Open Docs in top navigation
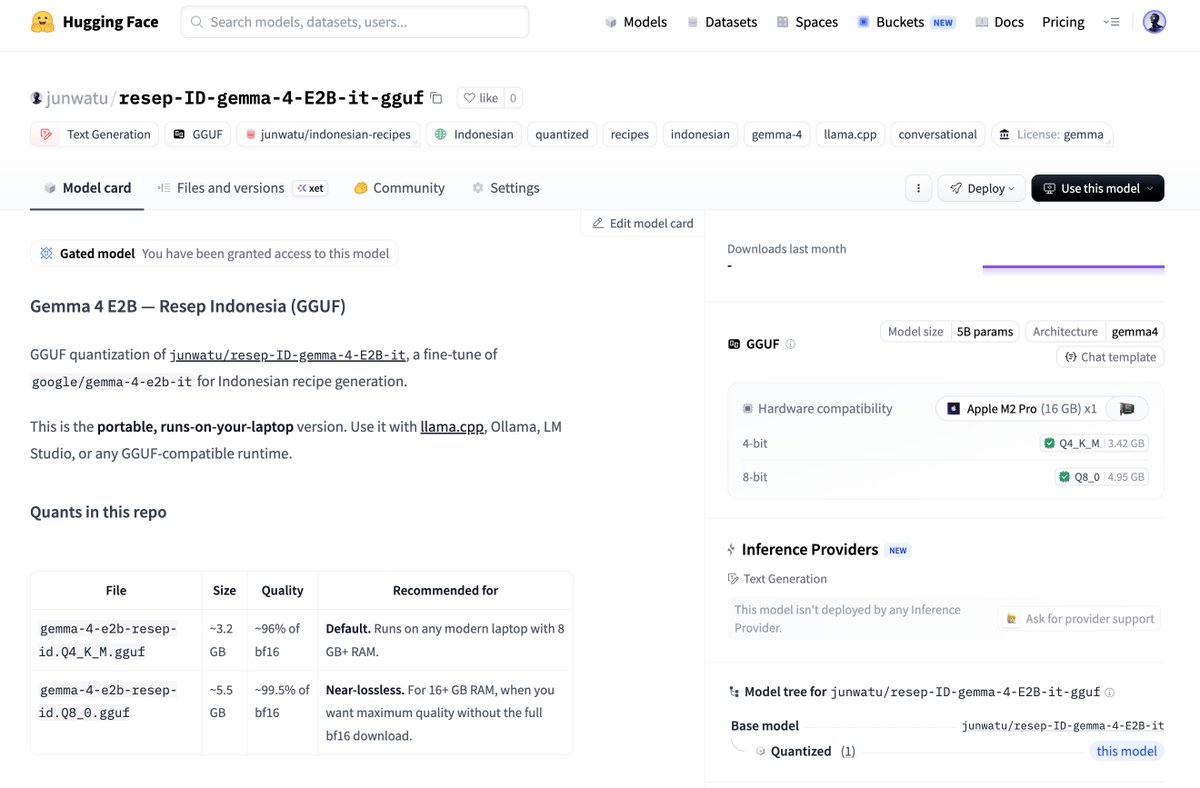Screen dimensions: 1200x788 click(x=999, y=22)
